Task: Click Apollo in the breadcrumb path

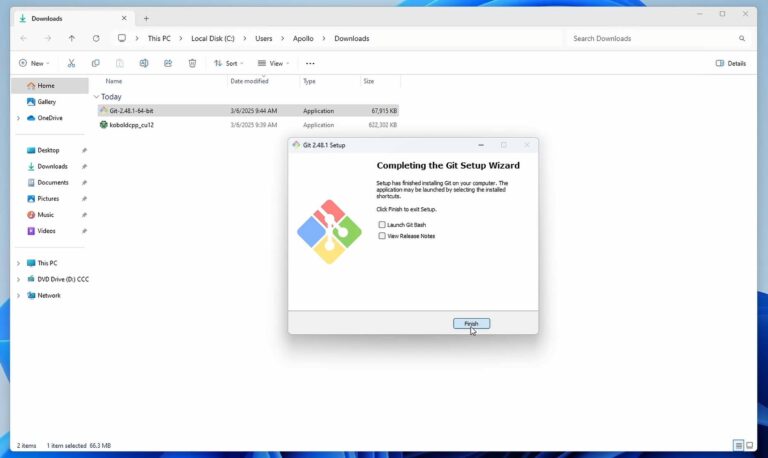Action: [x=303, y=38]
